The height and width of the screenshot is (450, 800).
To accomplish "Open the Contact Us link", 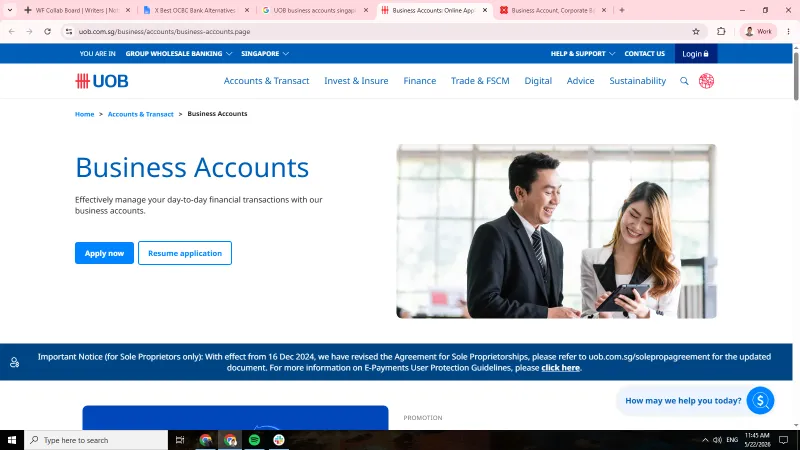I will click(644, 54).
